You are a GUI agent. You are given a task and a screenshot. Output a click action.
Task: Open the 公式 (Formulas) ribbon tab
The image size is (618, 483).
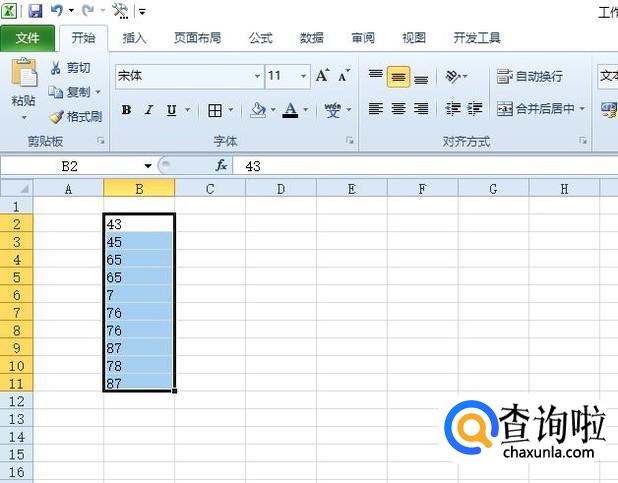(260, 38)
